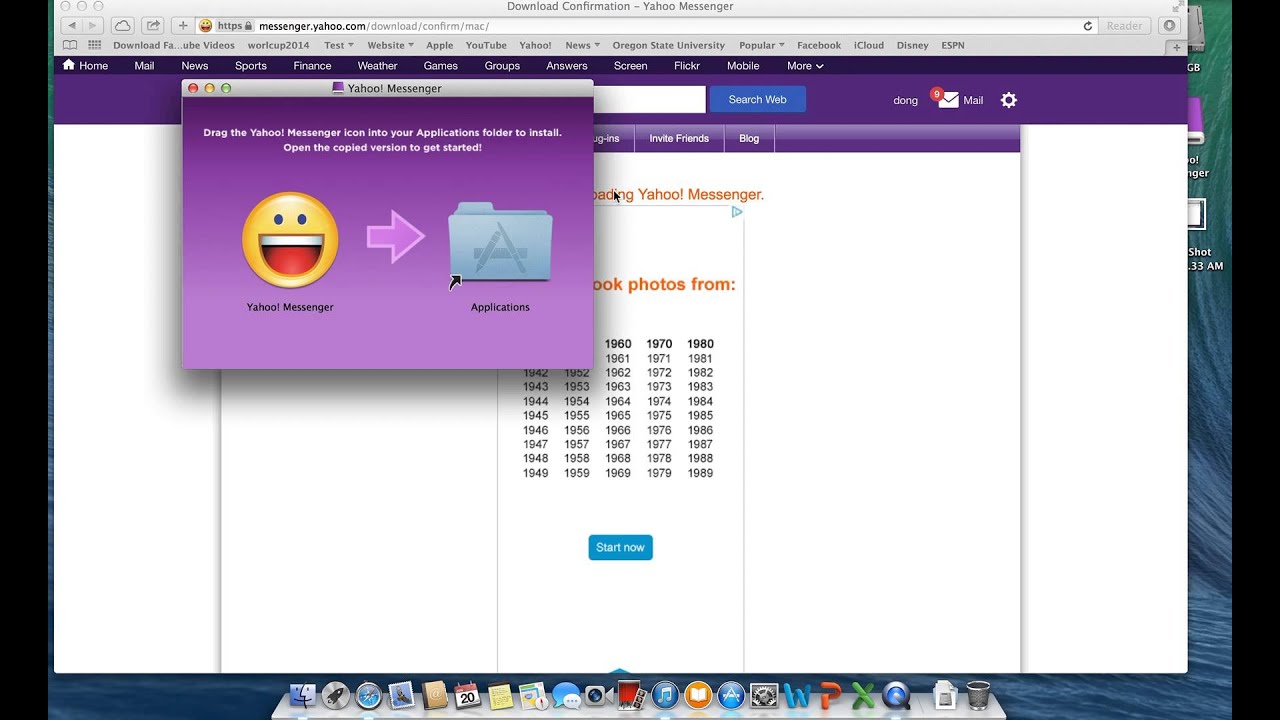Open the YouTube bookmark
This screenshot has width=1280, height=720.
(486, 45)
